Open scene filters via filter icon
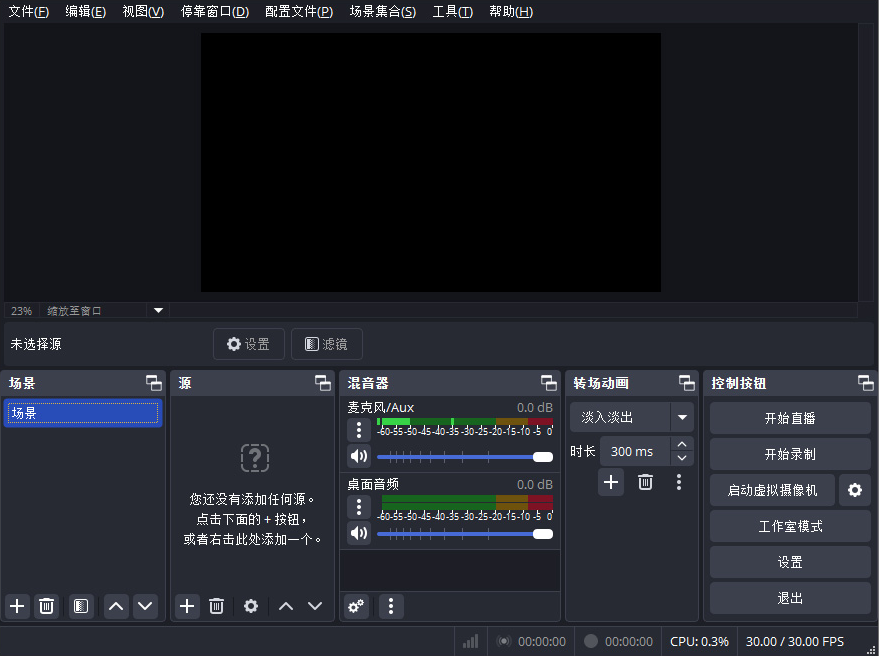879x656 pixels. pos(79,606)
